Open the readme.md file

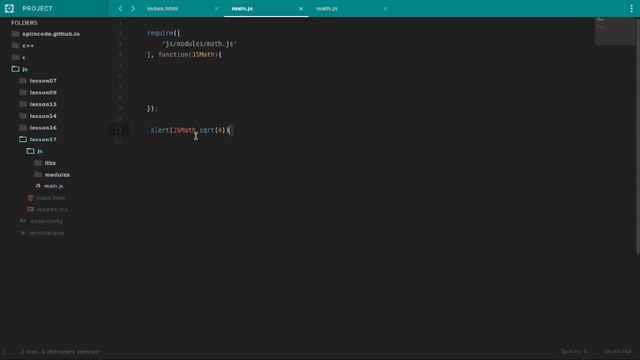click(52, 209)
